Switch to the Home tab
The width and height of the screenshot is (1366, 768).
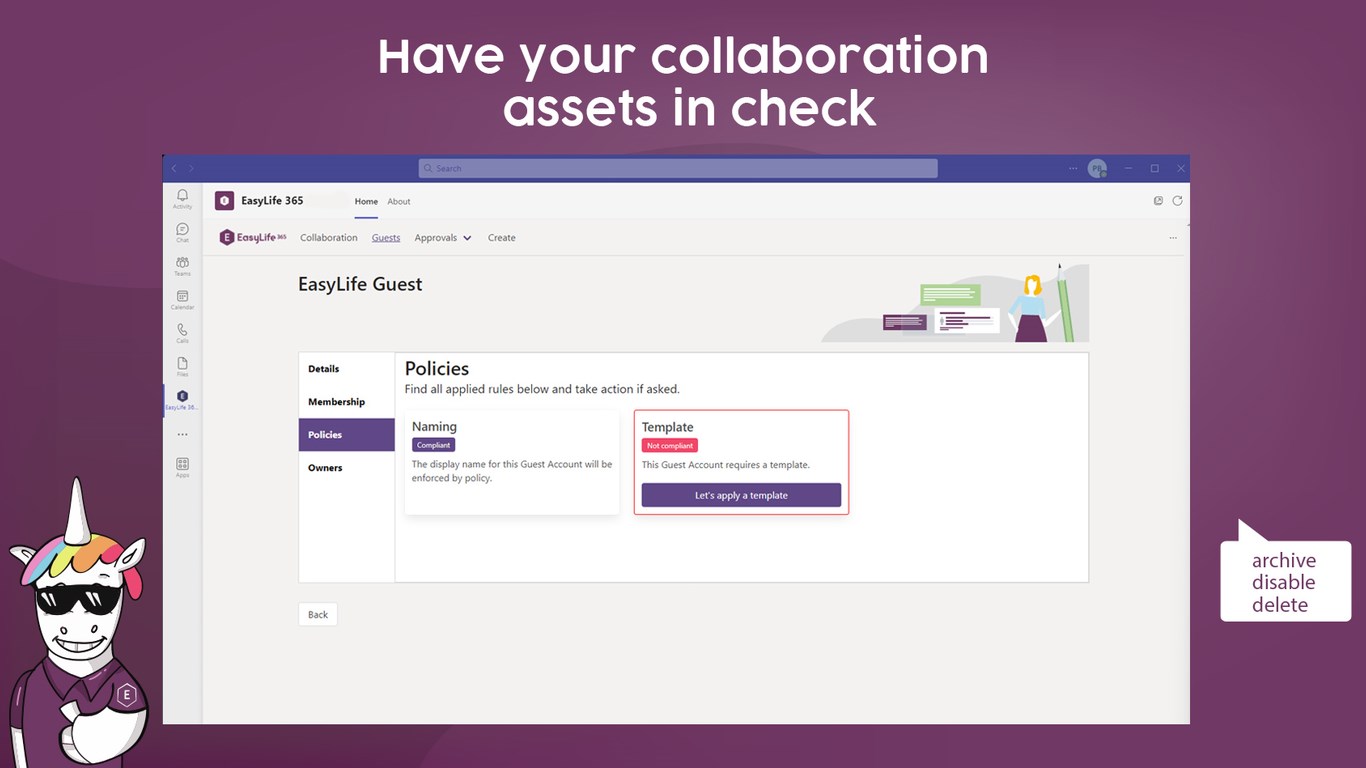(366, 201)
